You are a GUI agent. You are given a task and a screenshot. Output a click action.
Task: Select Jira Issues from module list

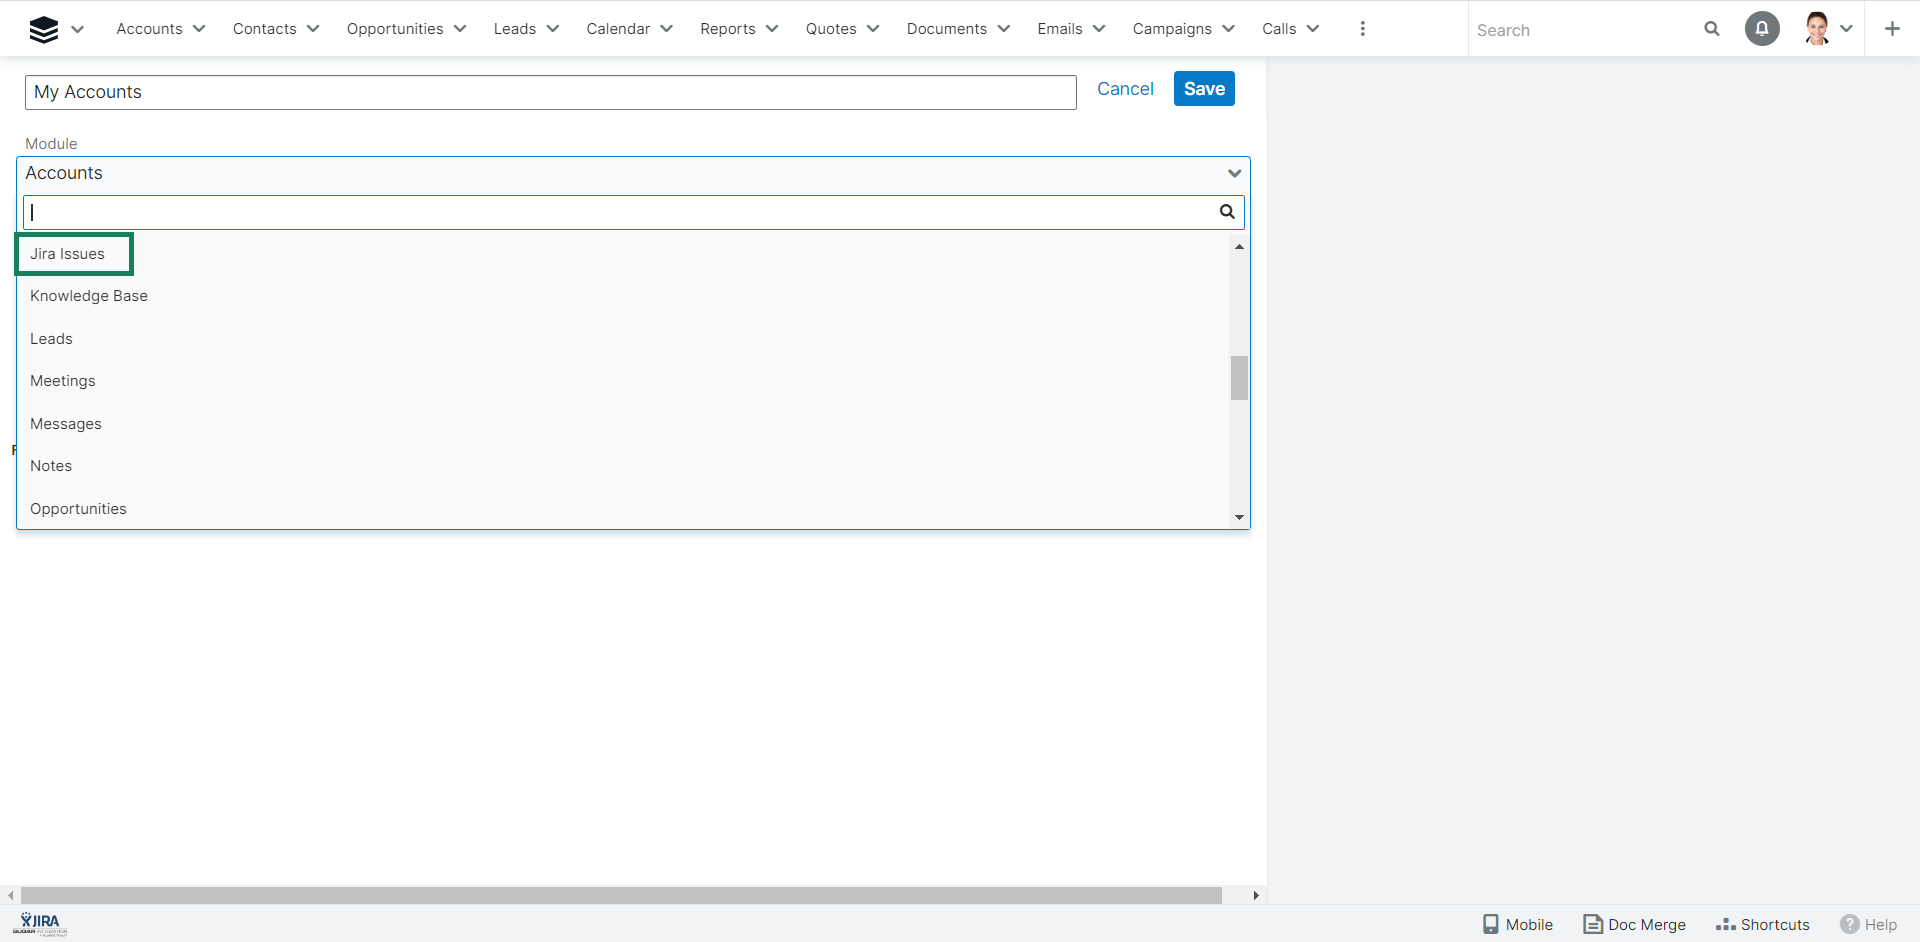[x=68, y=254]
